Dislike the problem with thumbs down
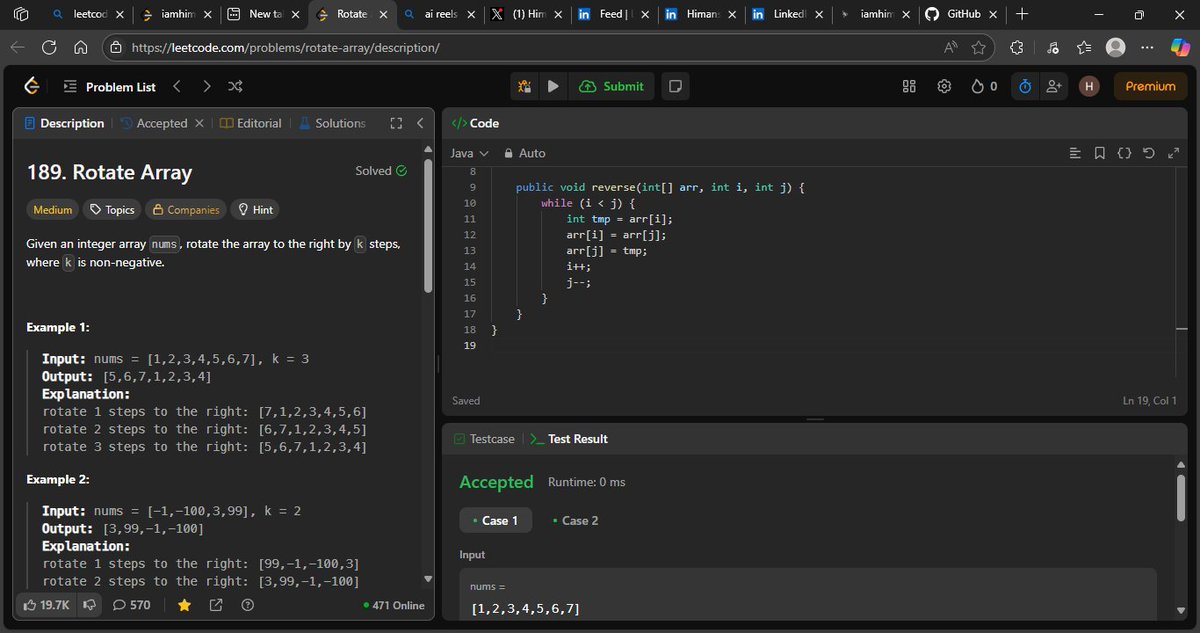The height and width of the screenshot is (633, 1200). [89, 605]
